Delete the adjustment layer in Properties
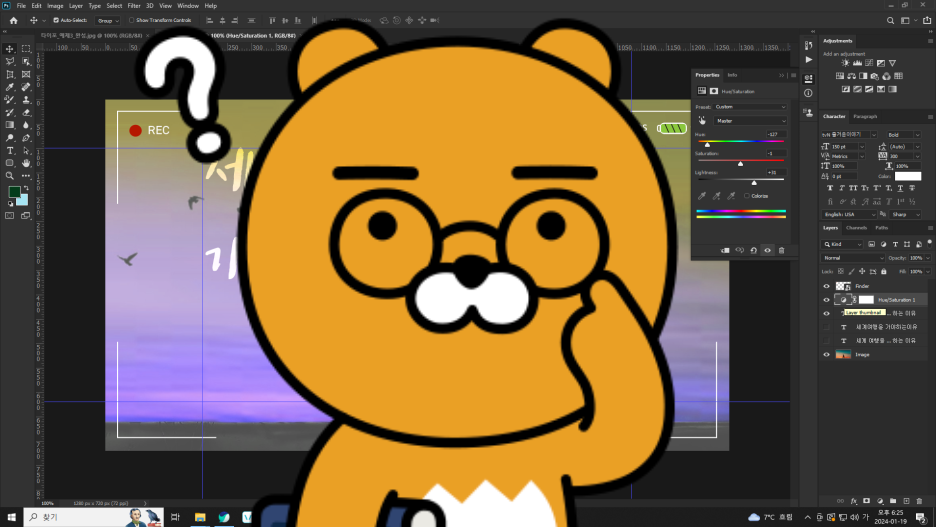The height and width of the screenshot is (527, 936). (781, 251)
